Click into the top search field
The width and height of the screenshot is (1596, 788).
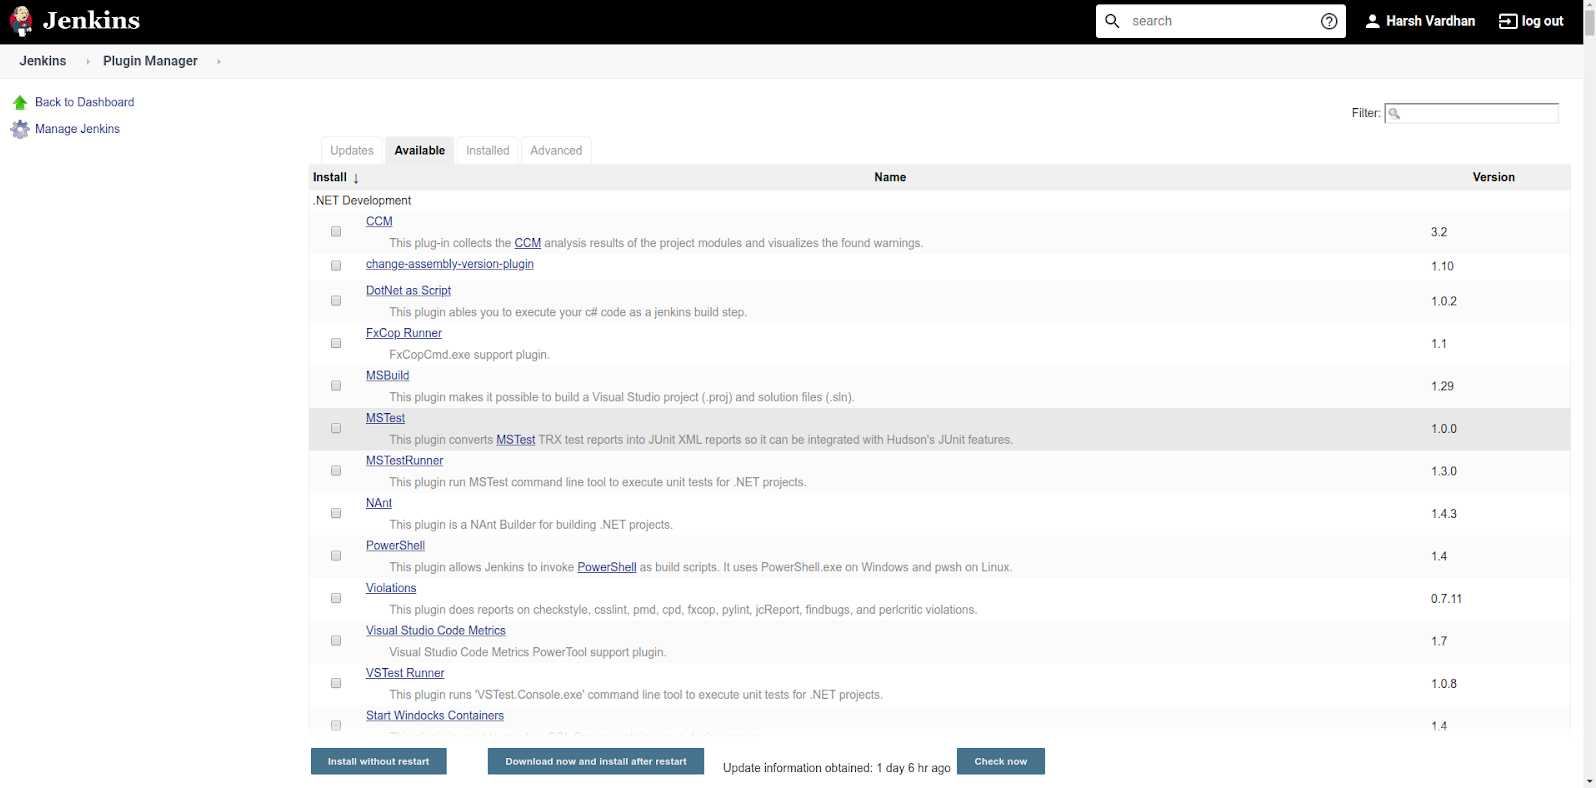1220,21
